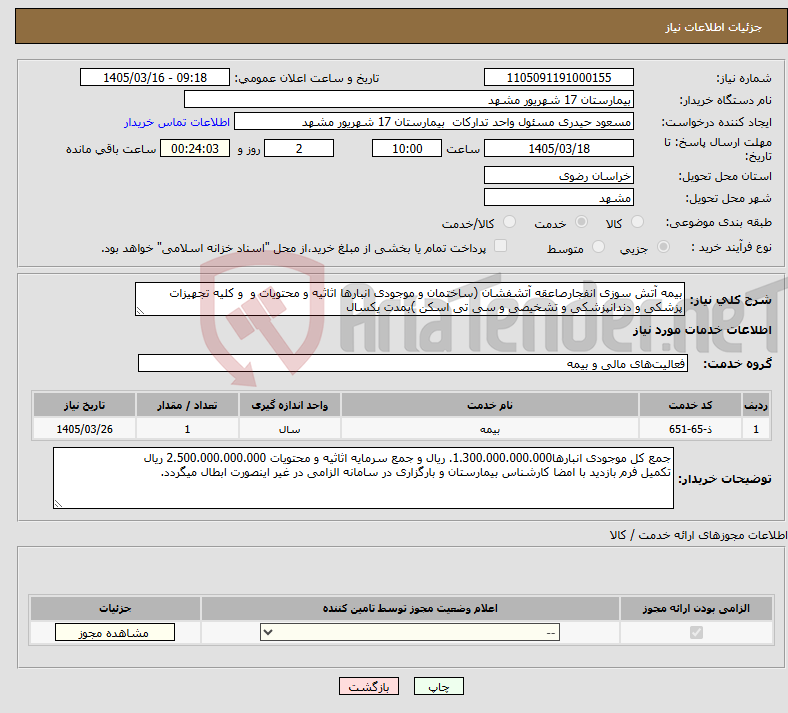Open the permit status dropdown

tap(410, 632)
